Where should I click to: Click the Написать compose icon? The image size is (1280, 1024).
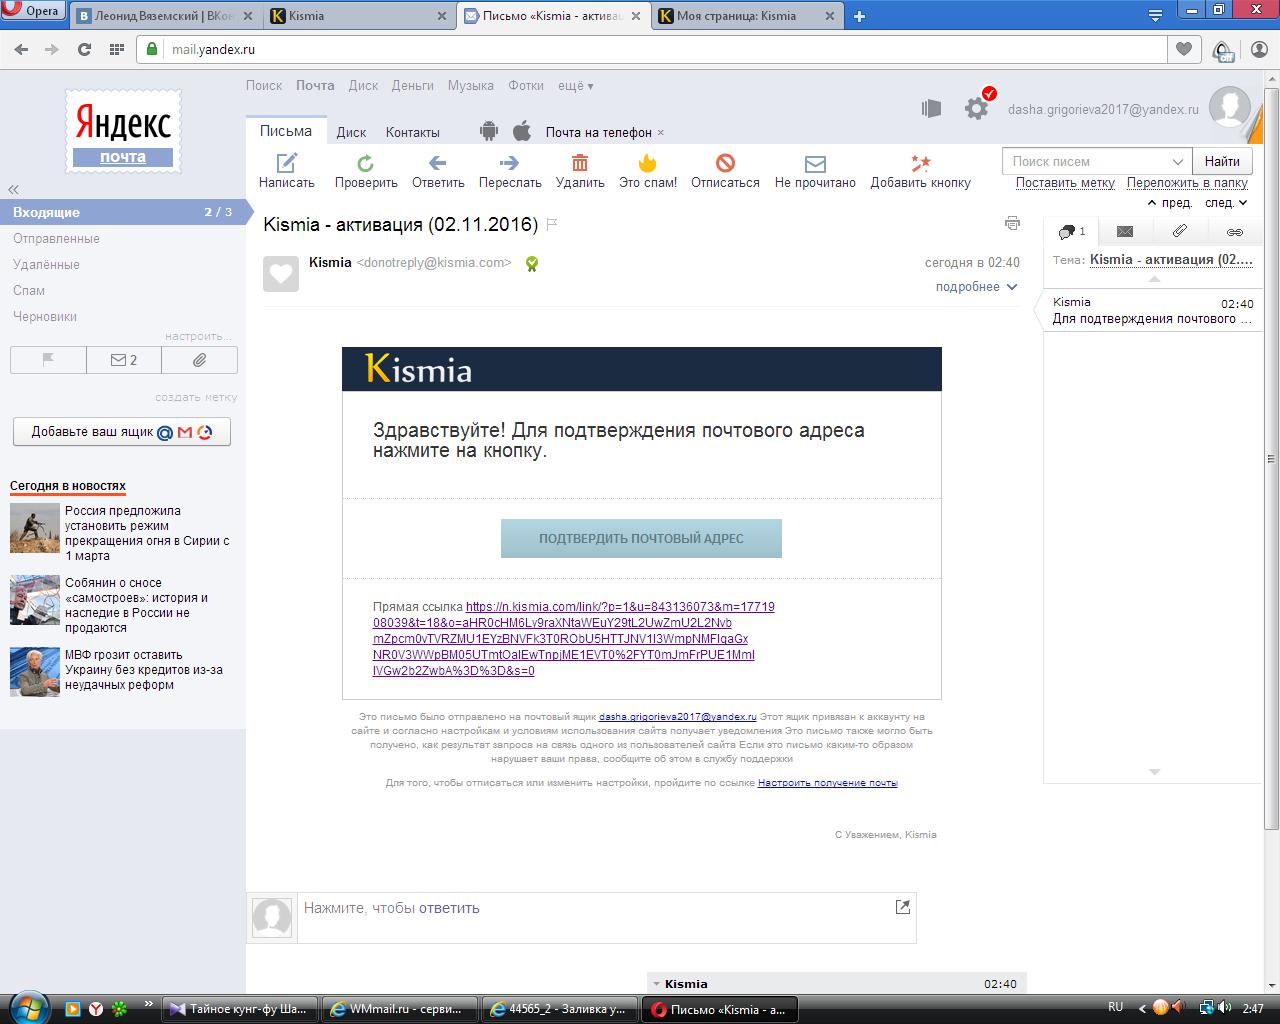pos(287,162)
